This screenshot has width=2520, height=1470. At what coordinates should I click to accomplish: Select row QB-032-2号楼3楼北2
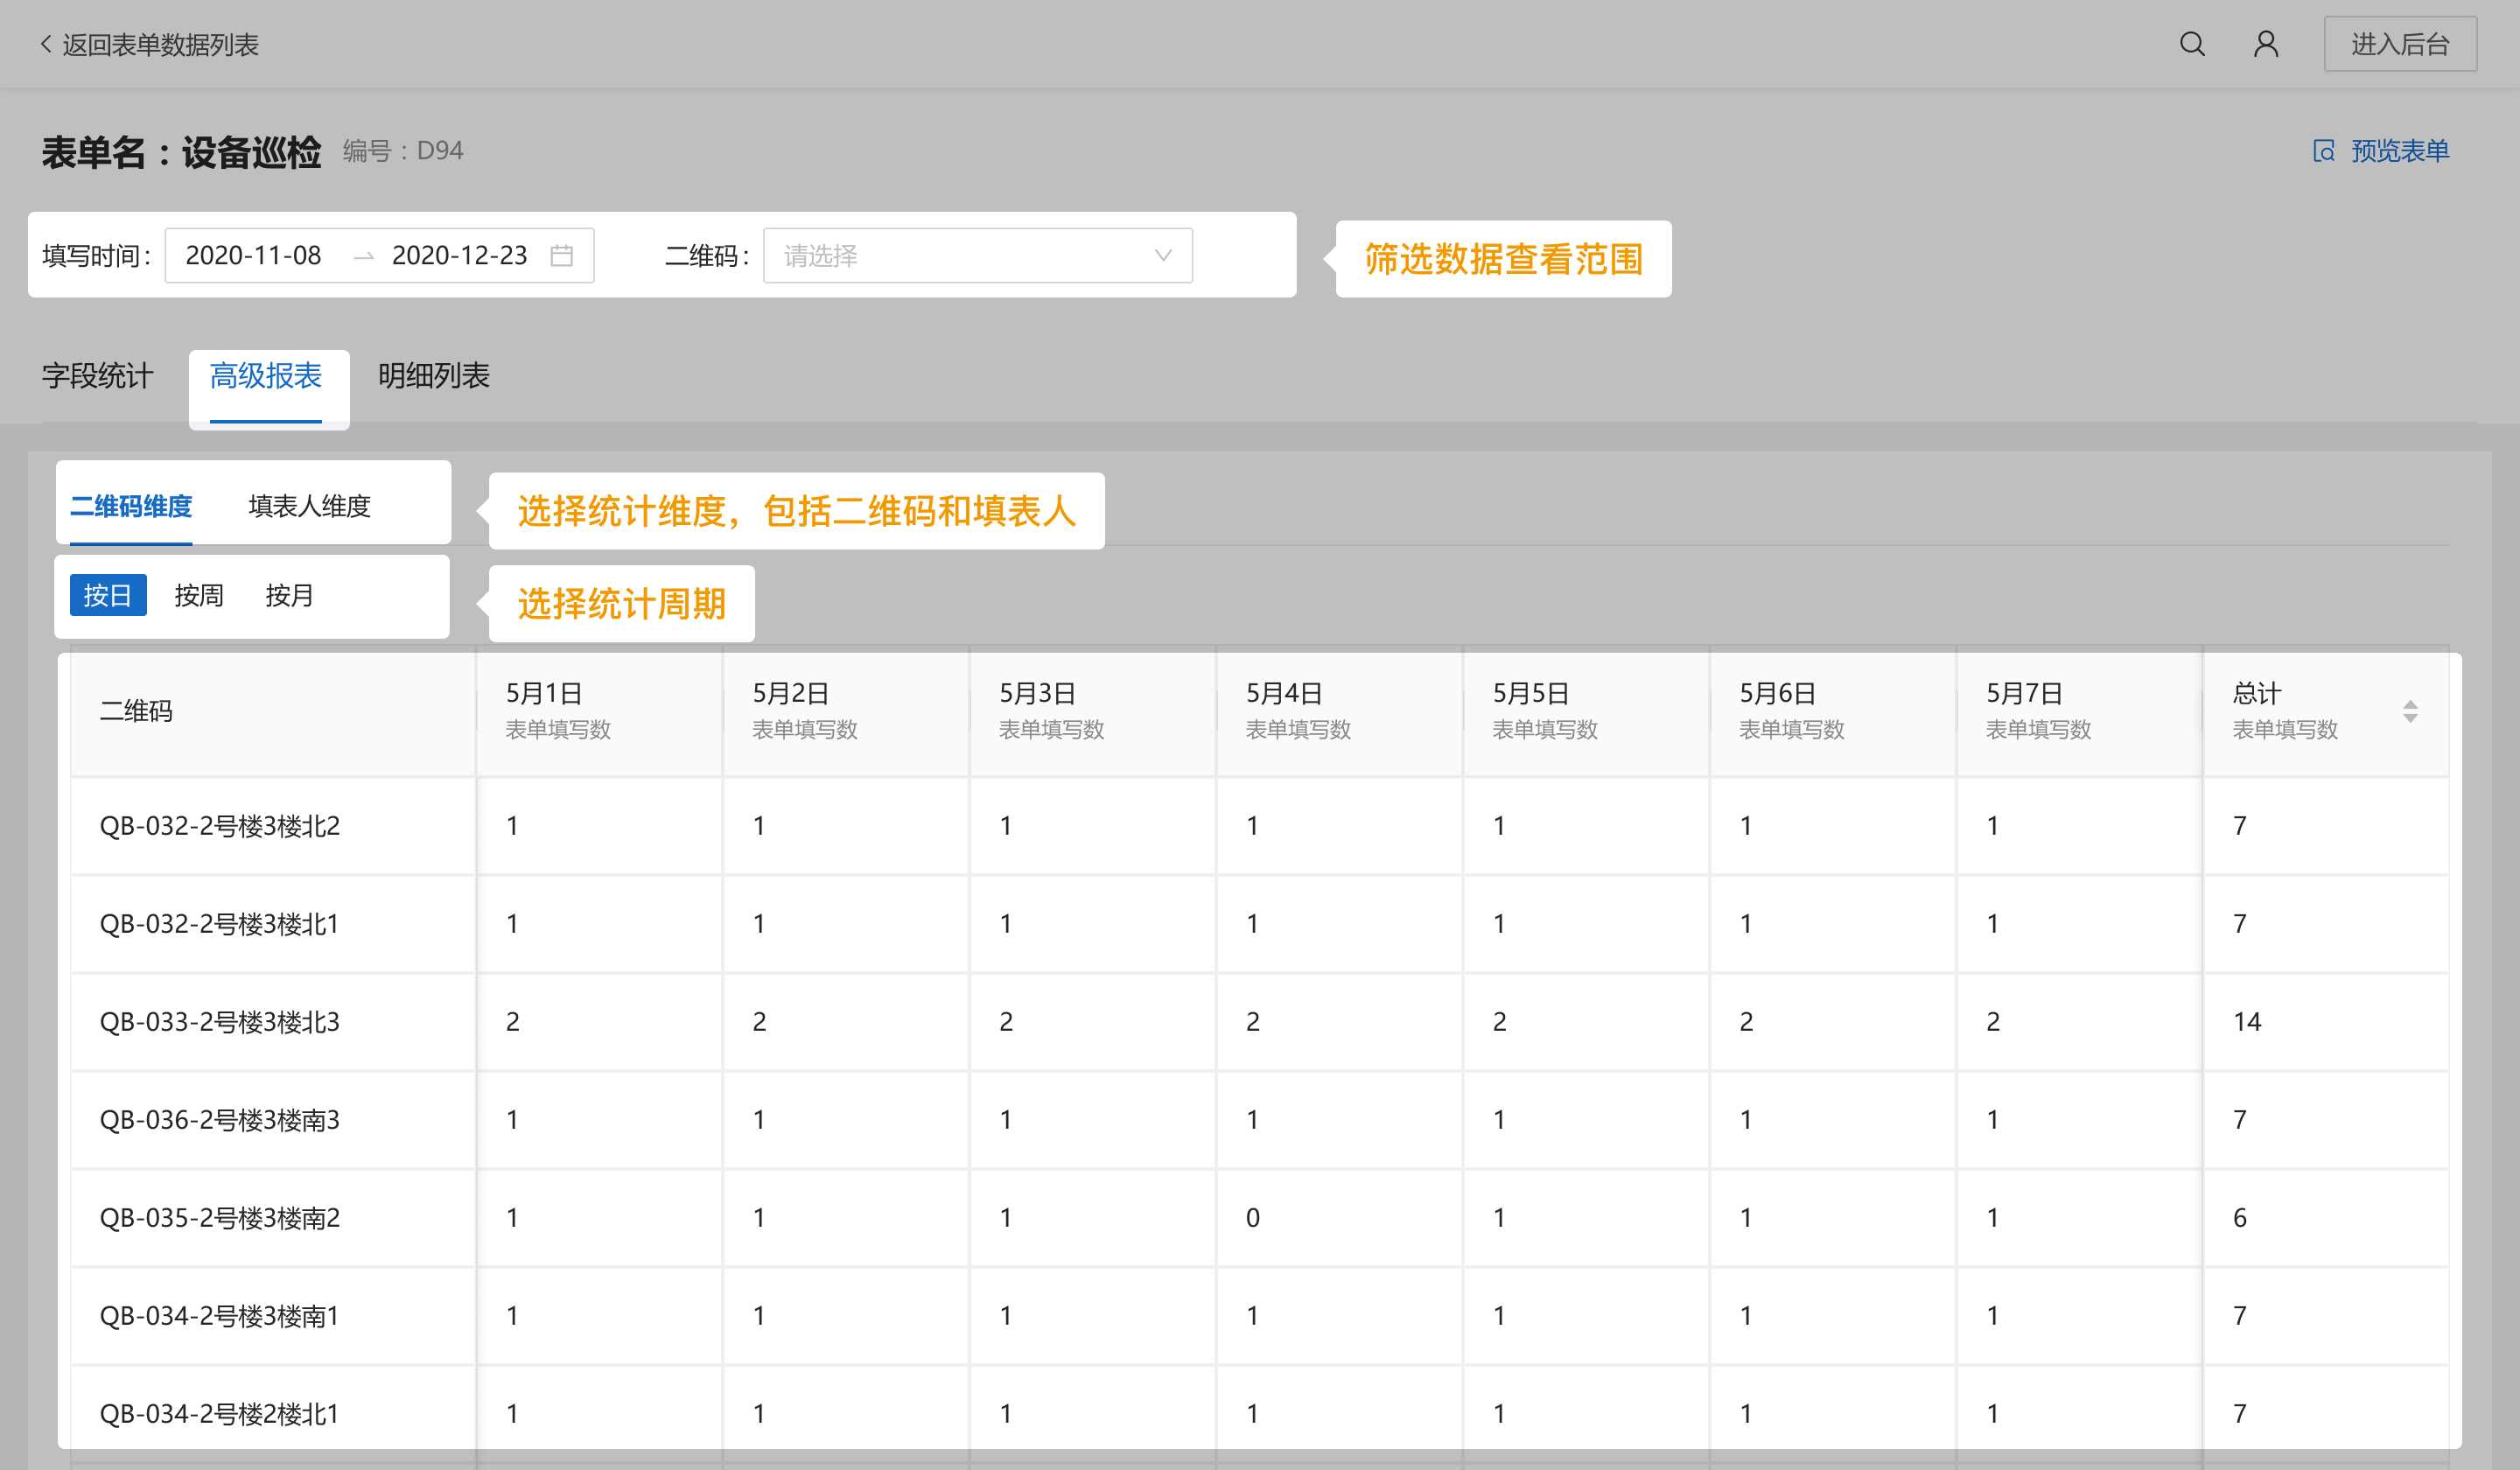tap(1260, 826)
